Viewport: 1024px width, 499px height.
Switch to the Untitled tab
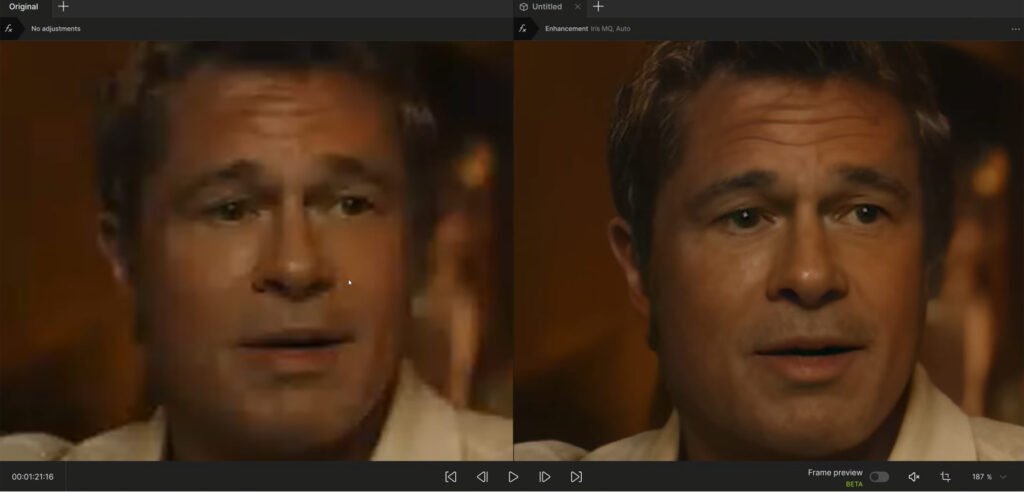point(545,7)
